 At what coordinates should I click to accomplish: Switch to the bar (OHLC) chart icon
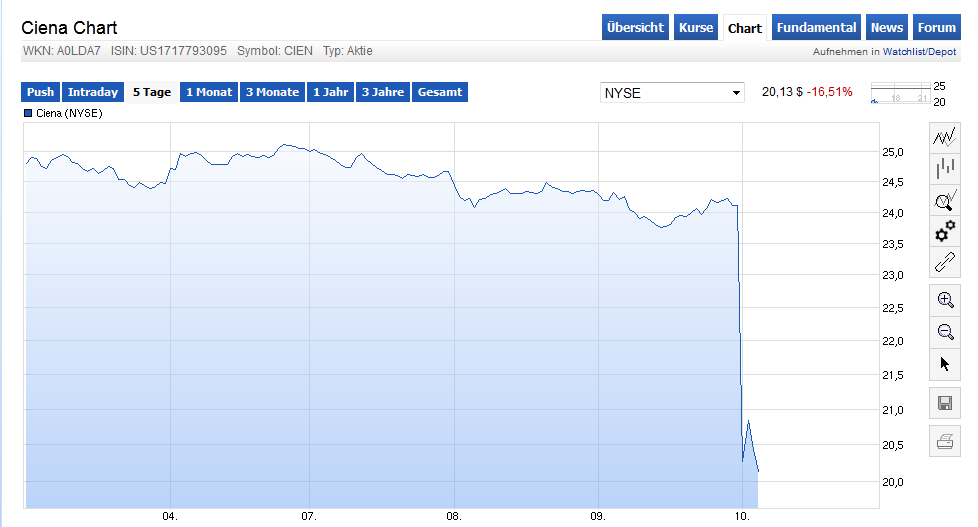[945, 168]
